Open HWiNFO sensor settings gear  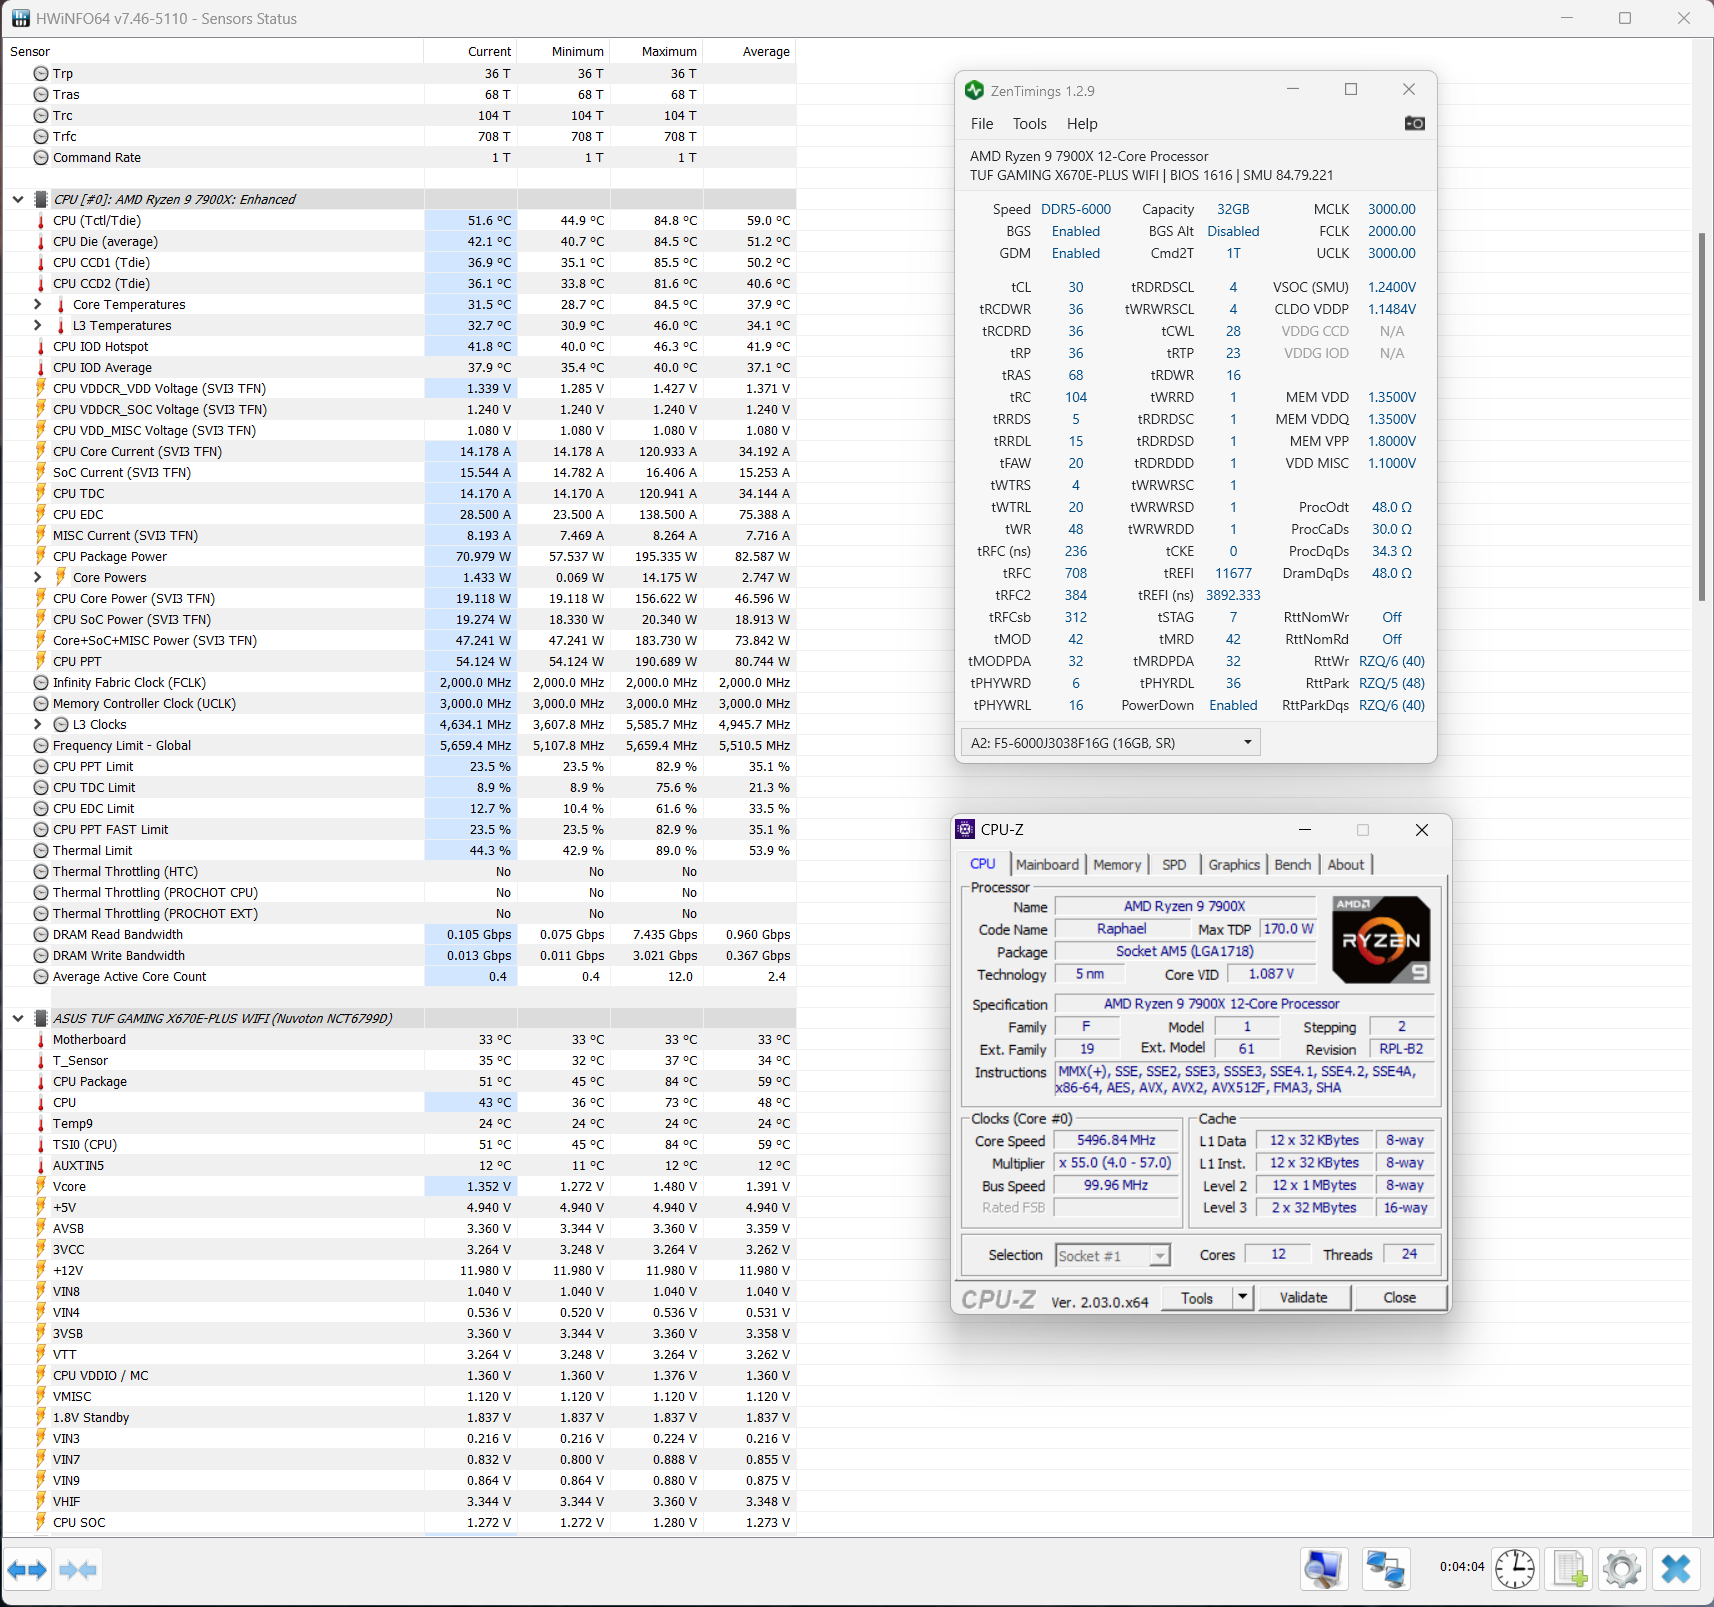coord(1622,1569)
